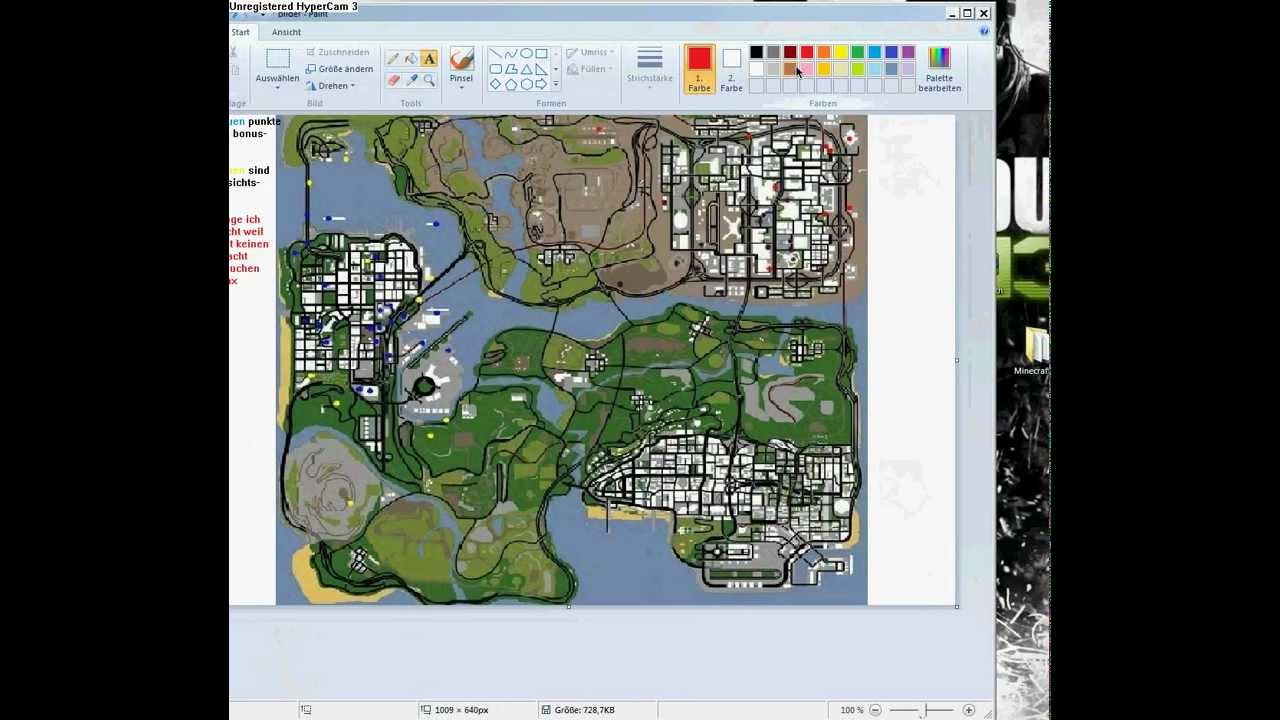Choose the Diamond shape
The image size is (1280, 720).
coord(495,84)
